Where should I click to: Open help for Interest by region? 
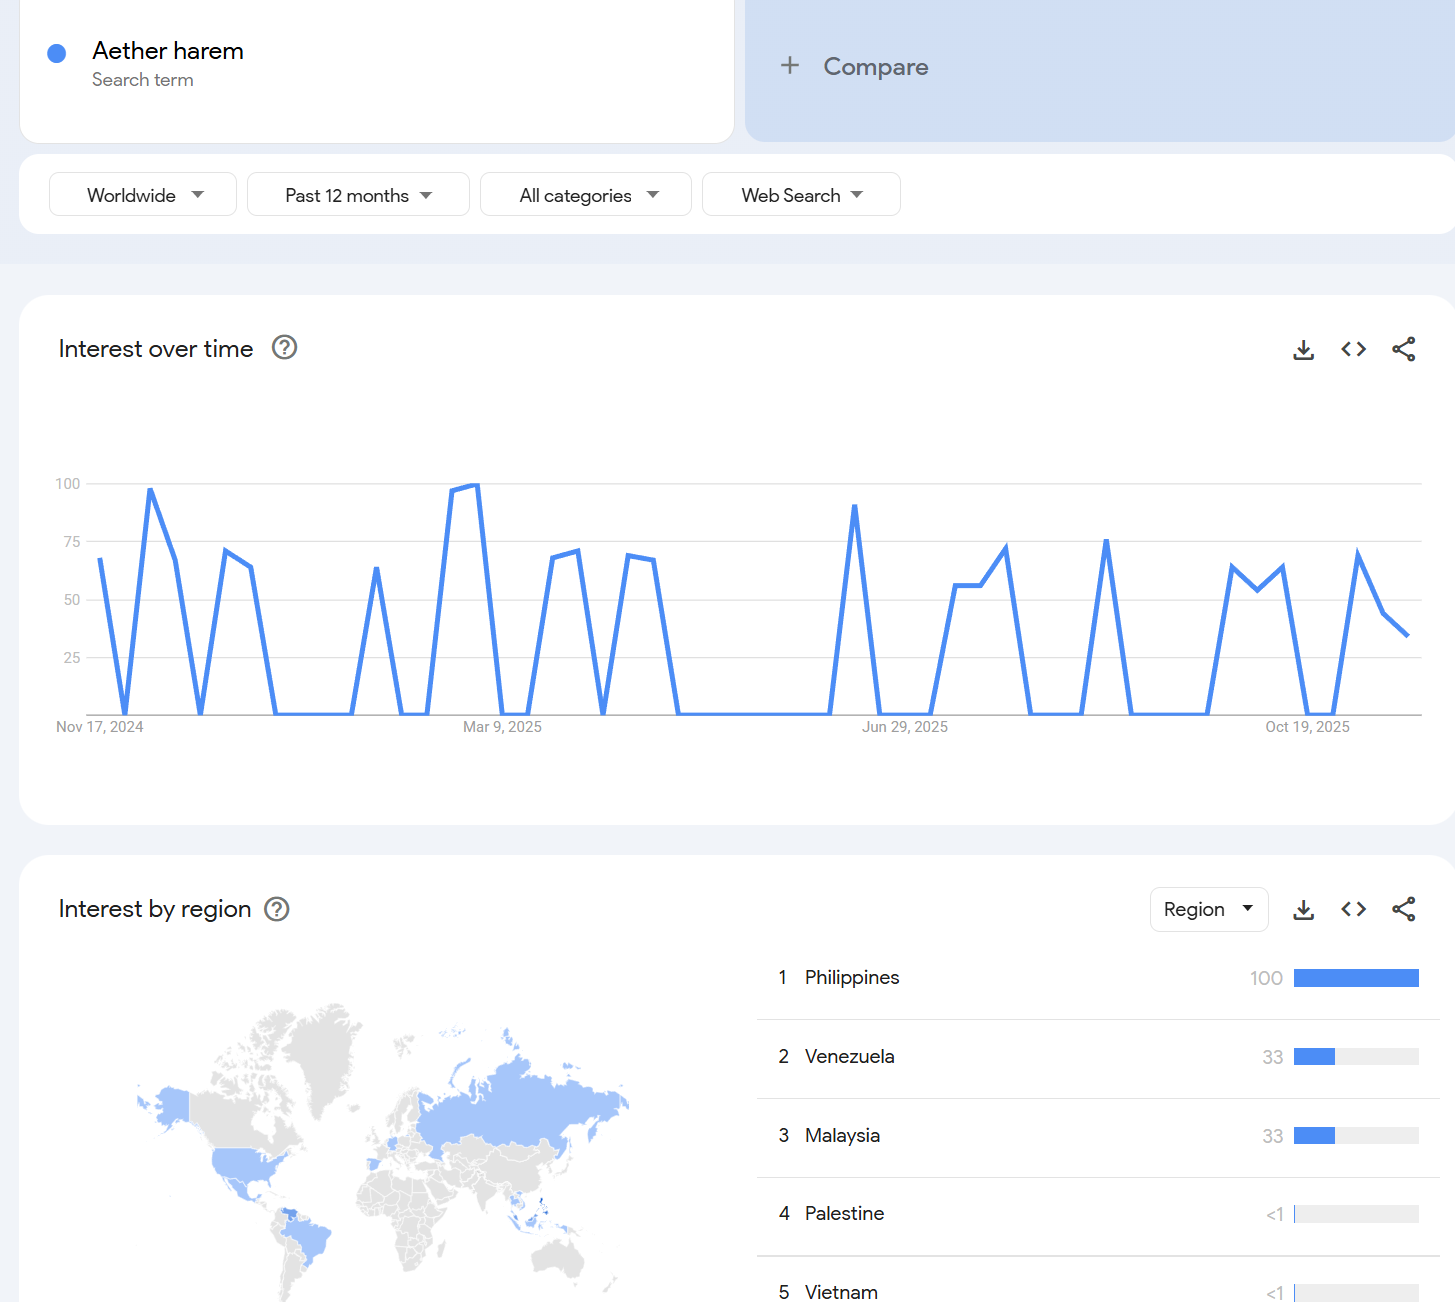(276, 909)
